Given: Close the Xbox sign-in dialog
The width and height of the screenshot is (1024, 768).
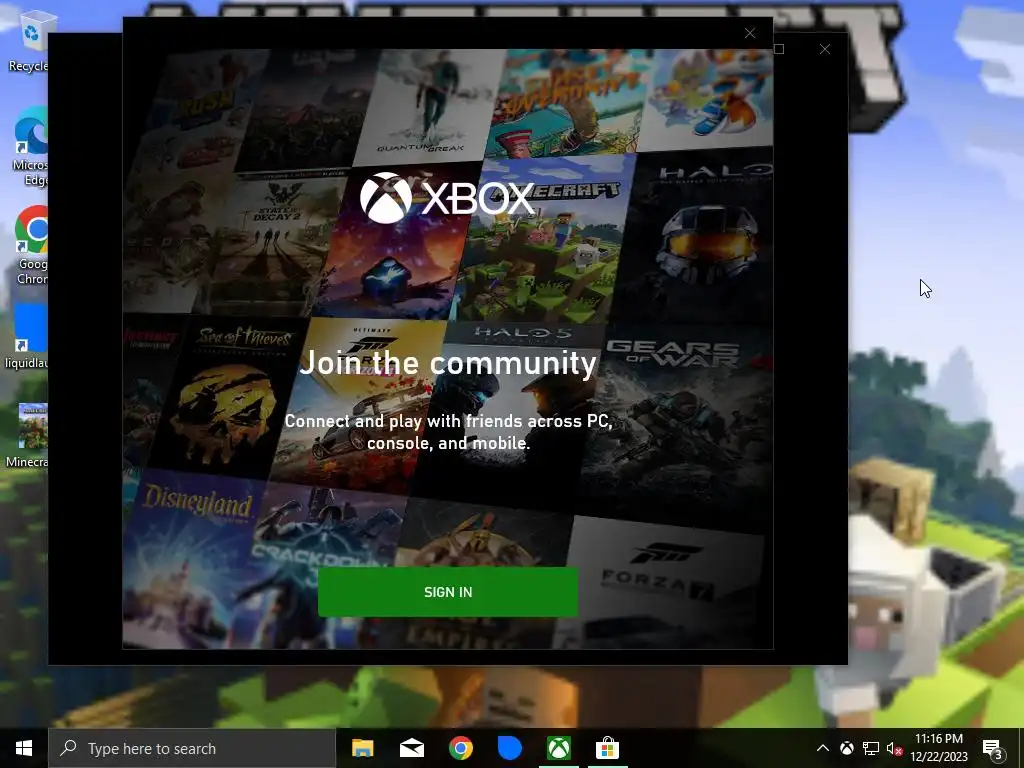Looking at the screenshot, I should click(x=750, y=33).
